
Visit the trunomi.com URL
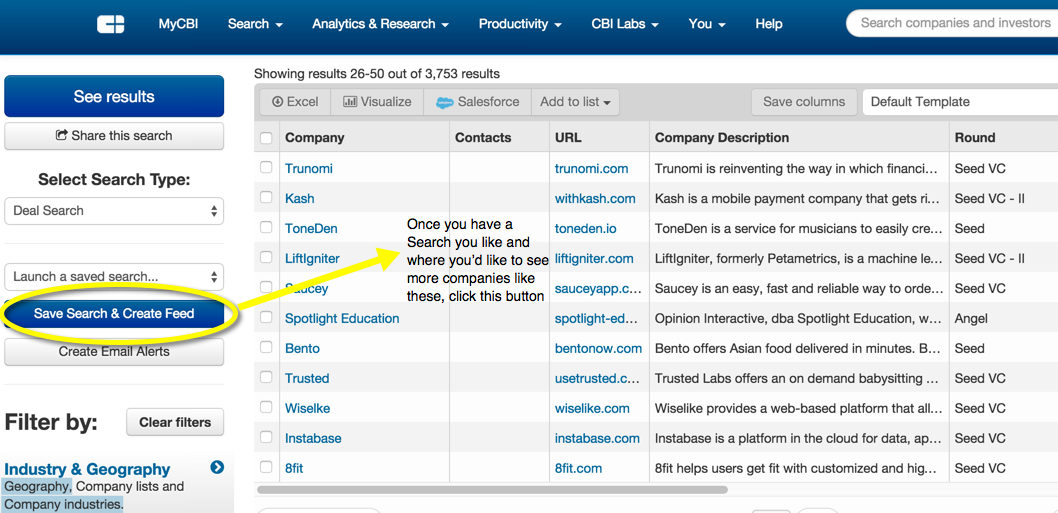click(591, 168)
